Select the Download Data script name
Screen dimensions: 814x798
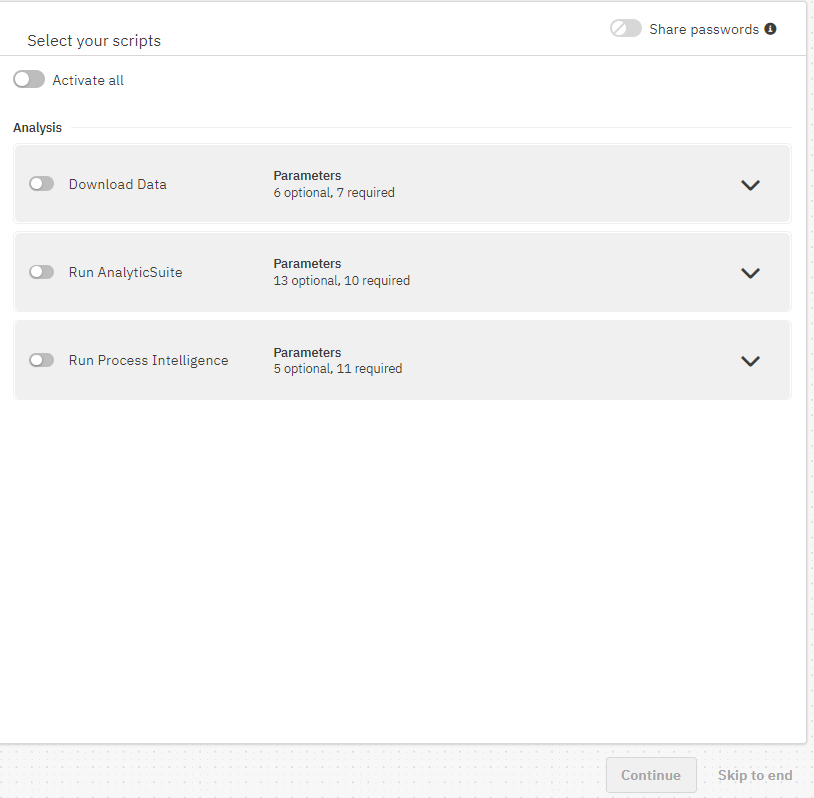coord(117,184)
